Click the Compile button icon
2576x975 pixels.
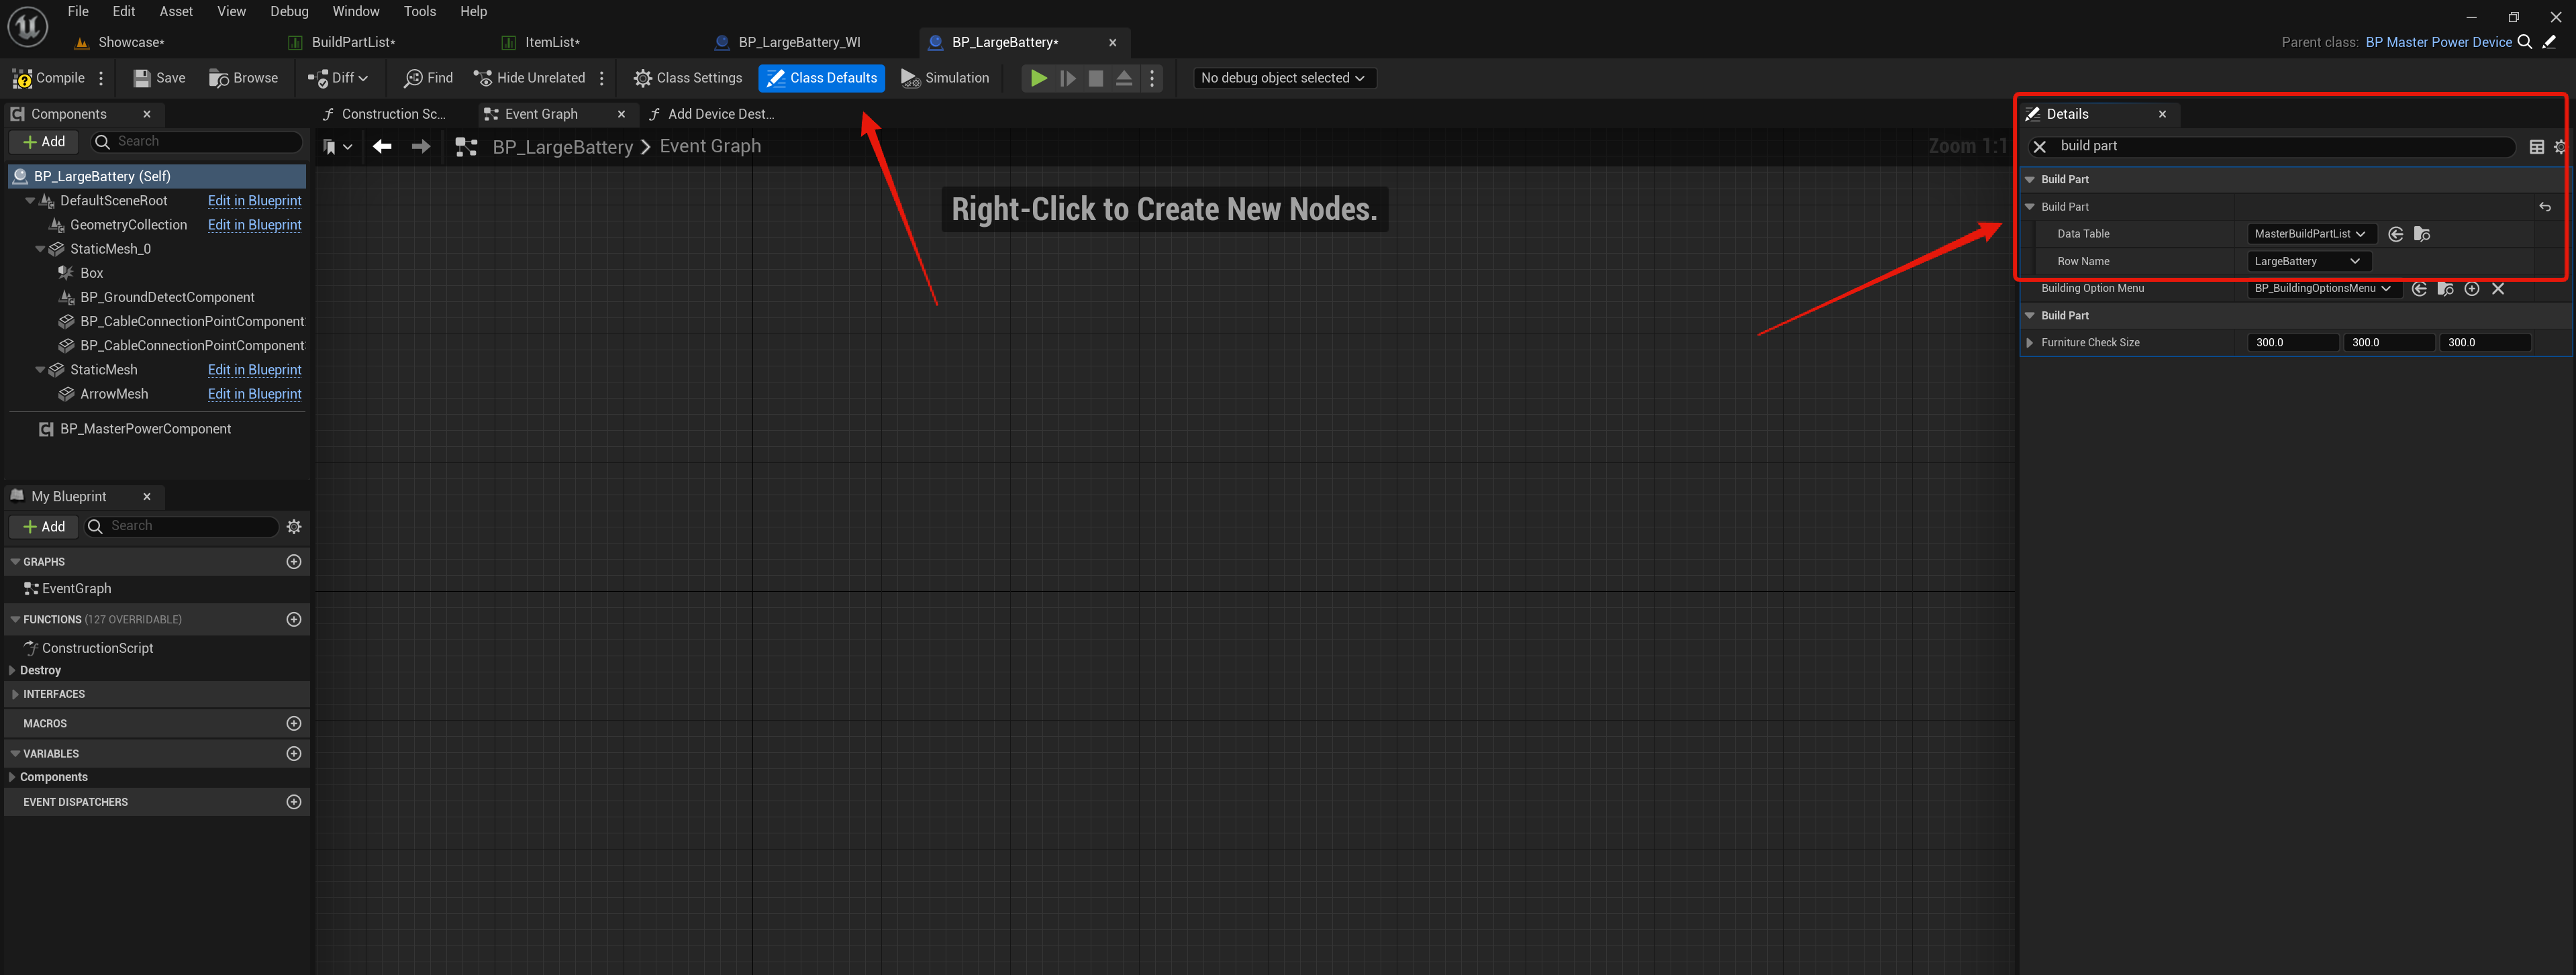click(23, 78)
